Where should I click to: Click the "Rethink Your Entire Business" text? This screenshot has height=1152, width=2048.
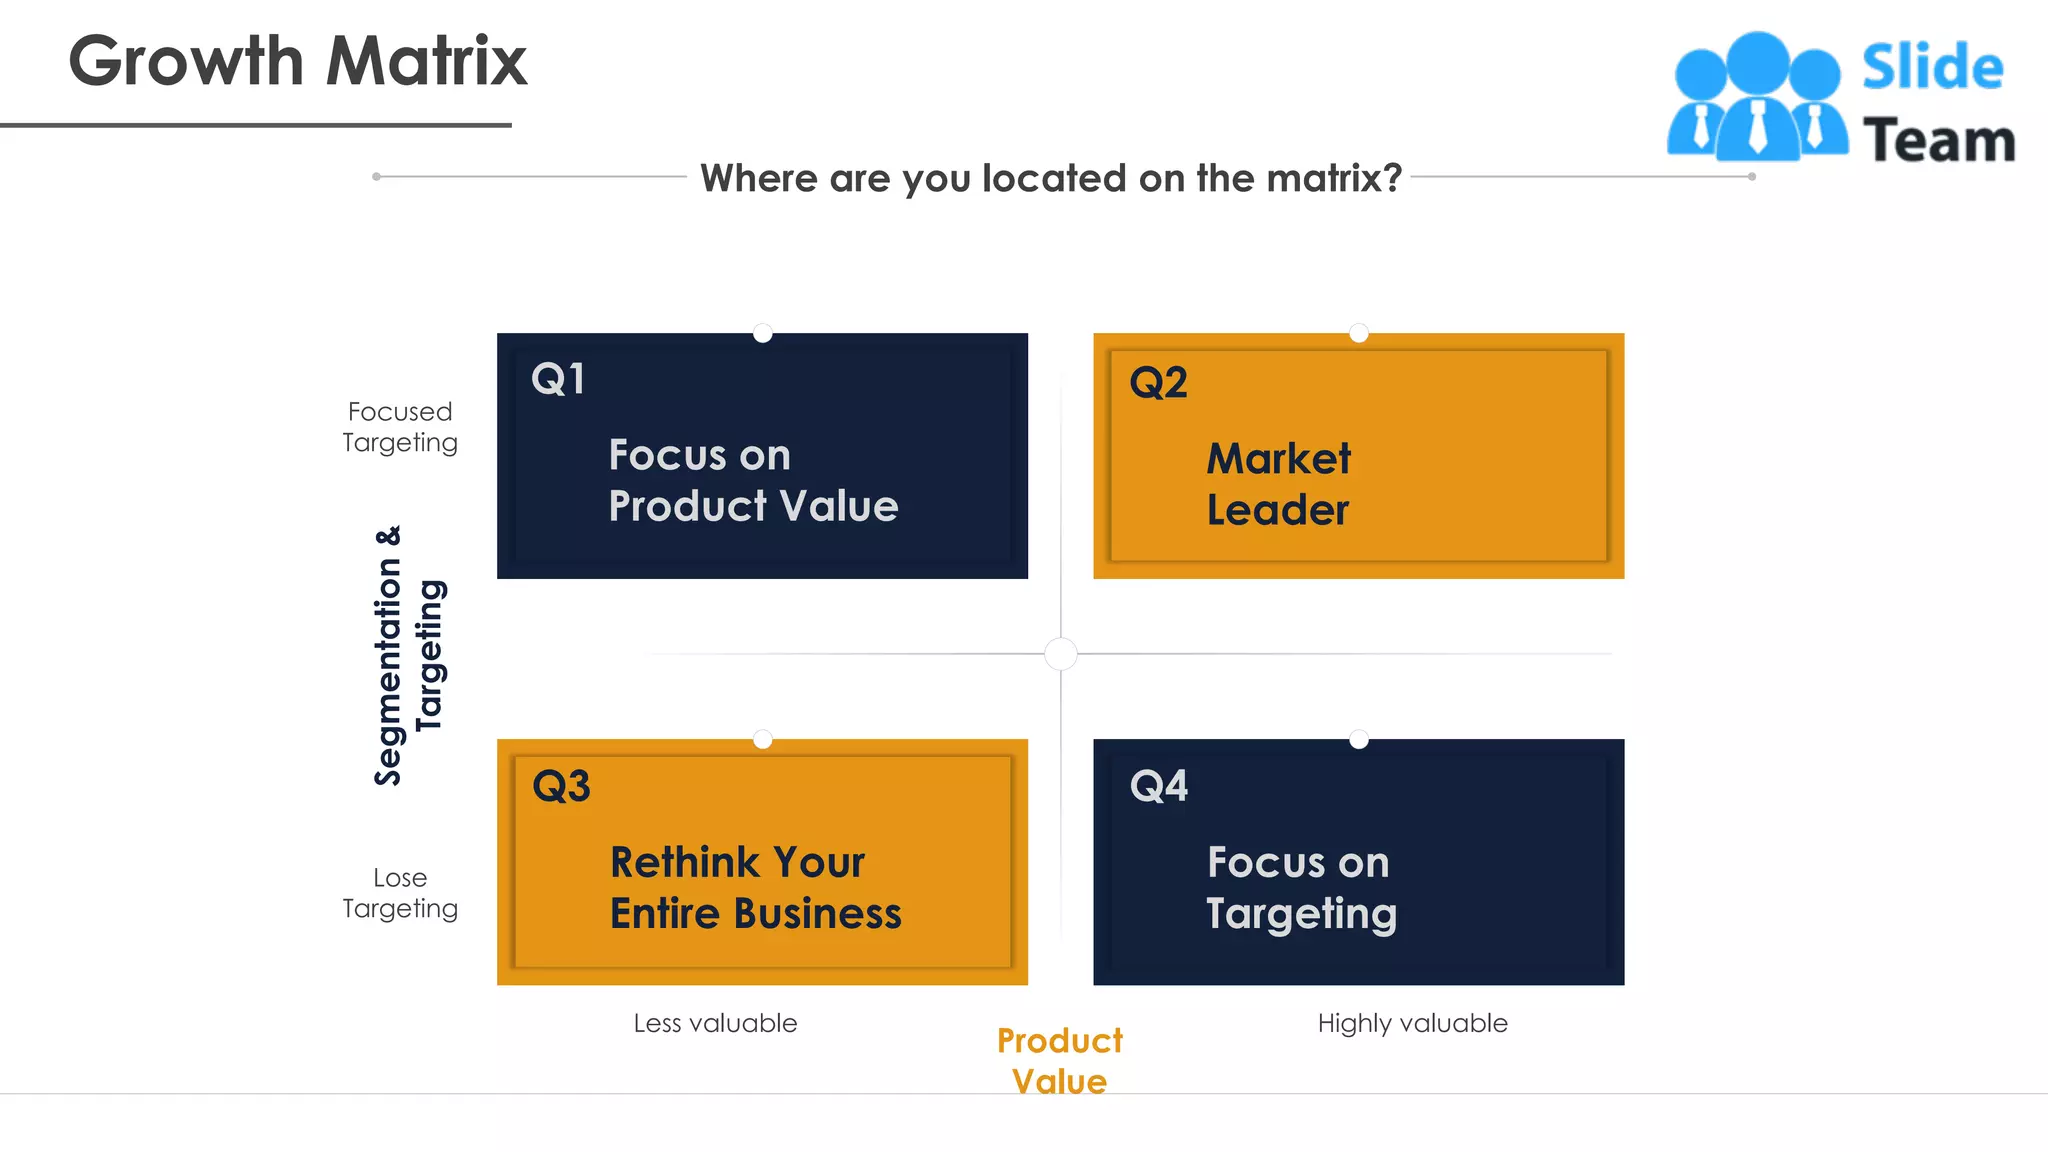click(755, 887)
